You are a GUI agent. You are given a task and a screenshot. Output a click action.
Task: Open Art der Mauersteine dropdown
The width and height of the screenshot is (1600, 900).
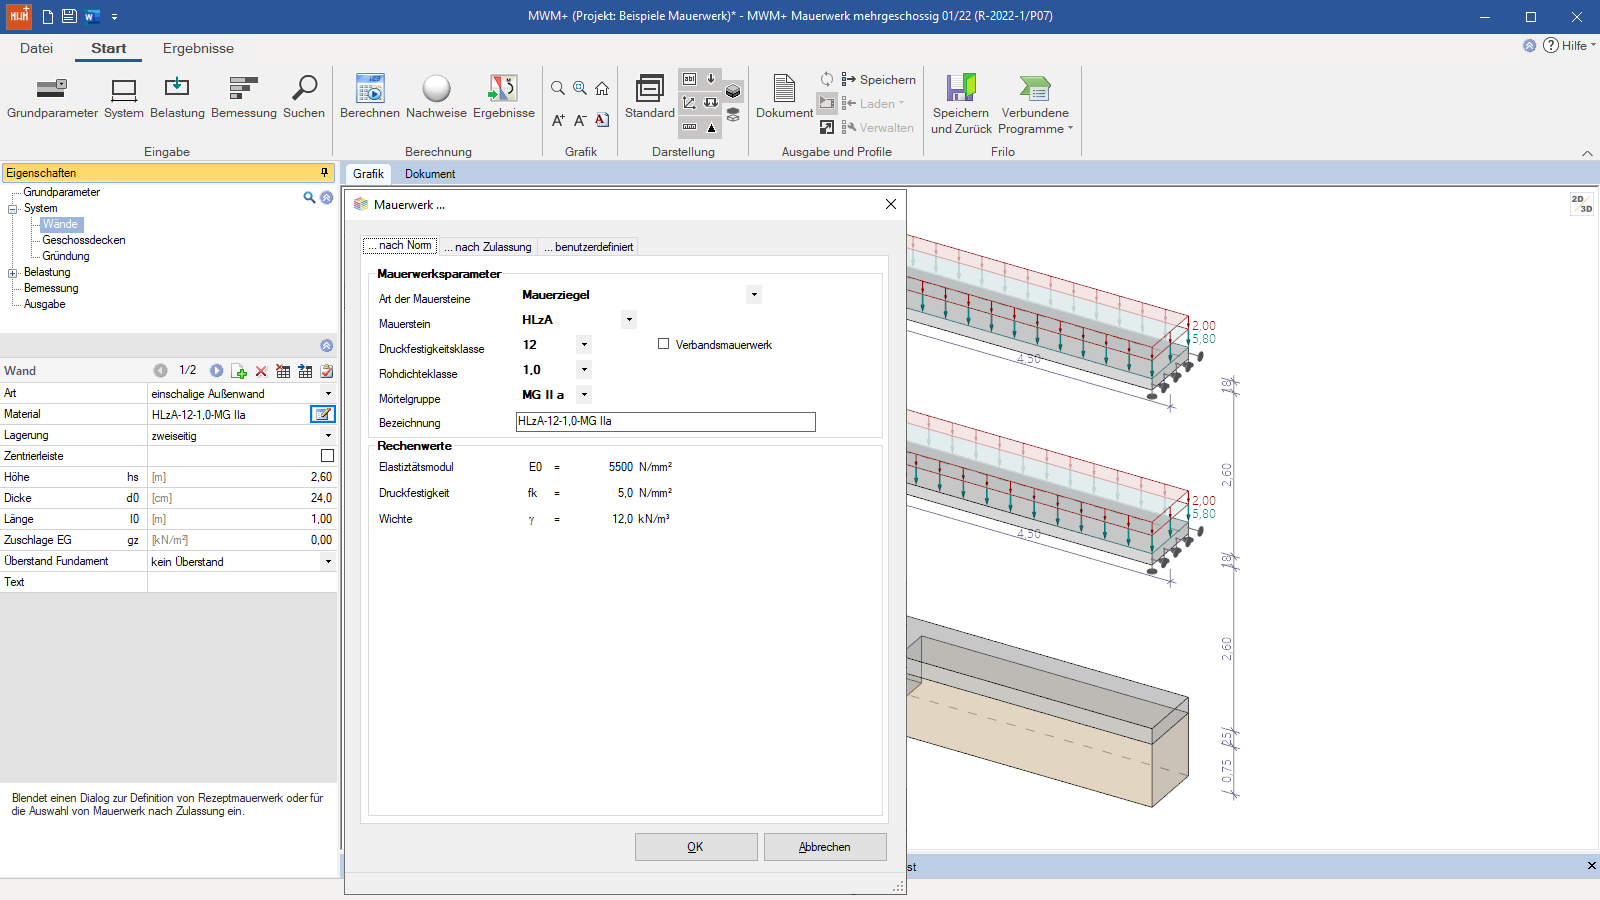754,295
